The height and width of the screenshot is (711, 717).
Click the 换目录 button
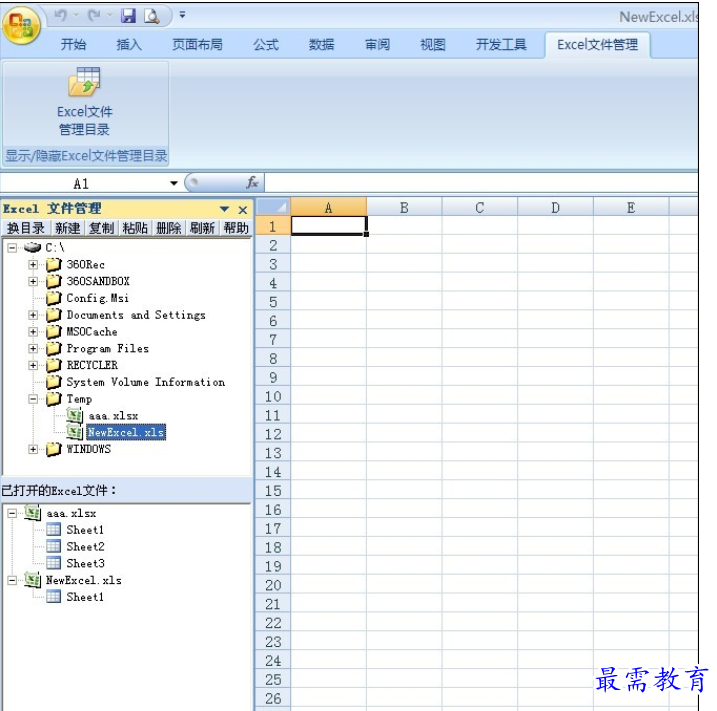click(26, 228)
